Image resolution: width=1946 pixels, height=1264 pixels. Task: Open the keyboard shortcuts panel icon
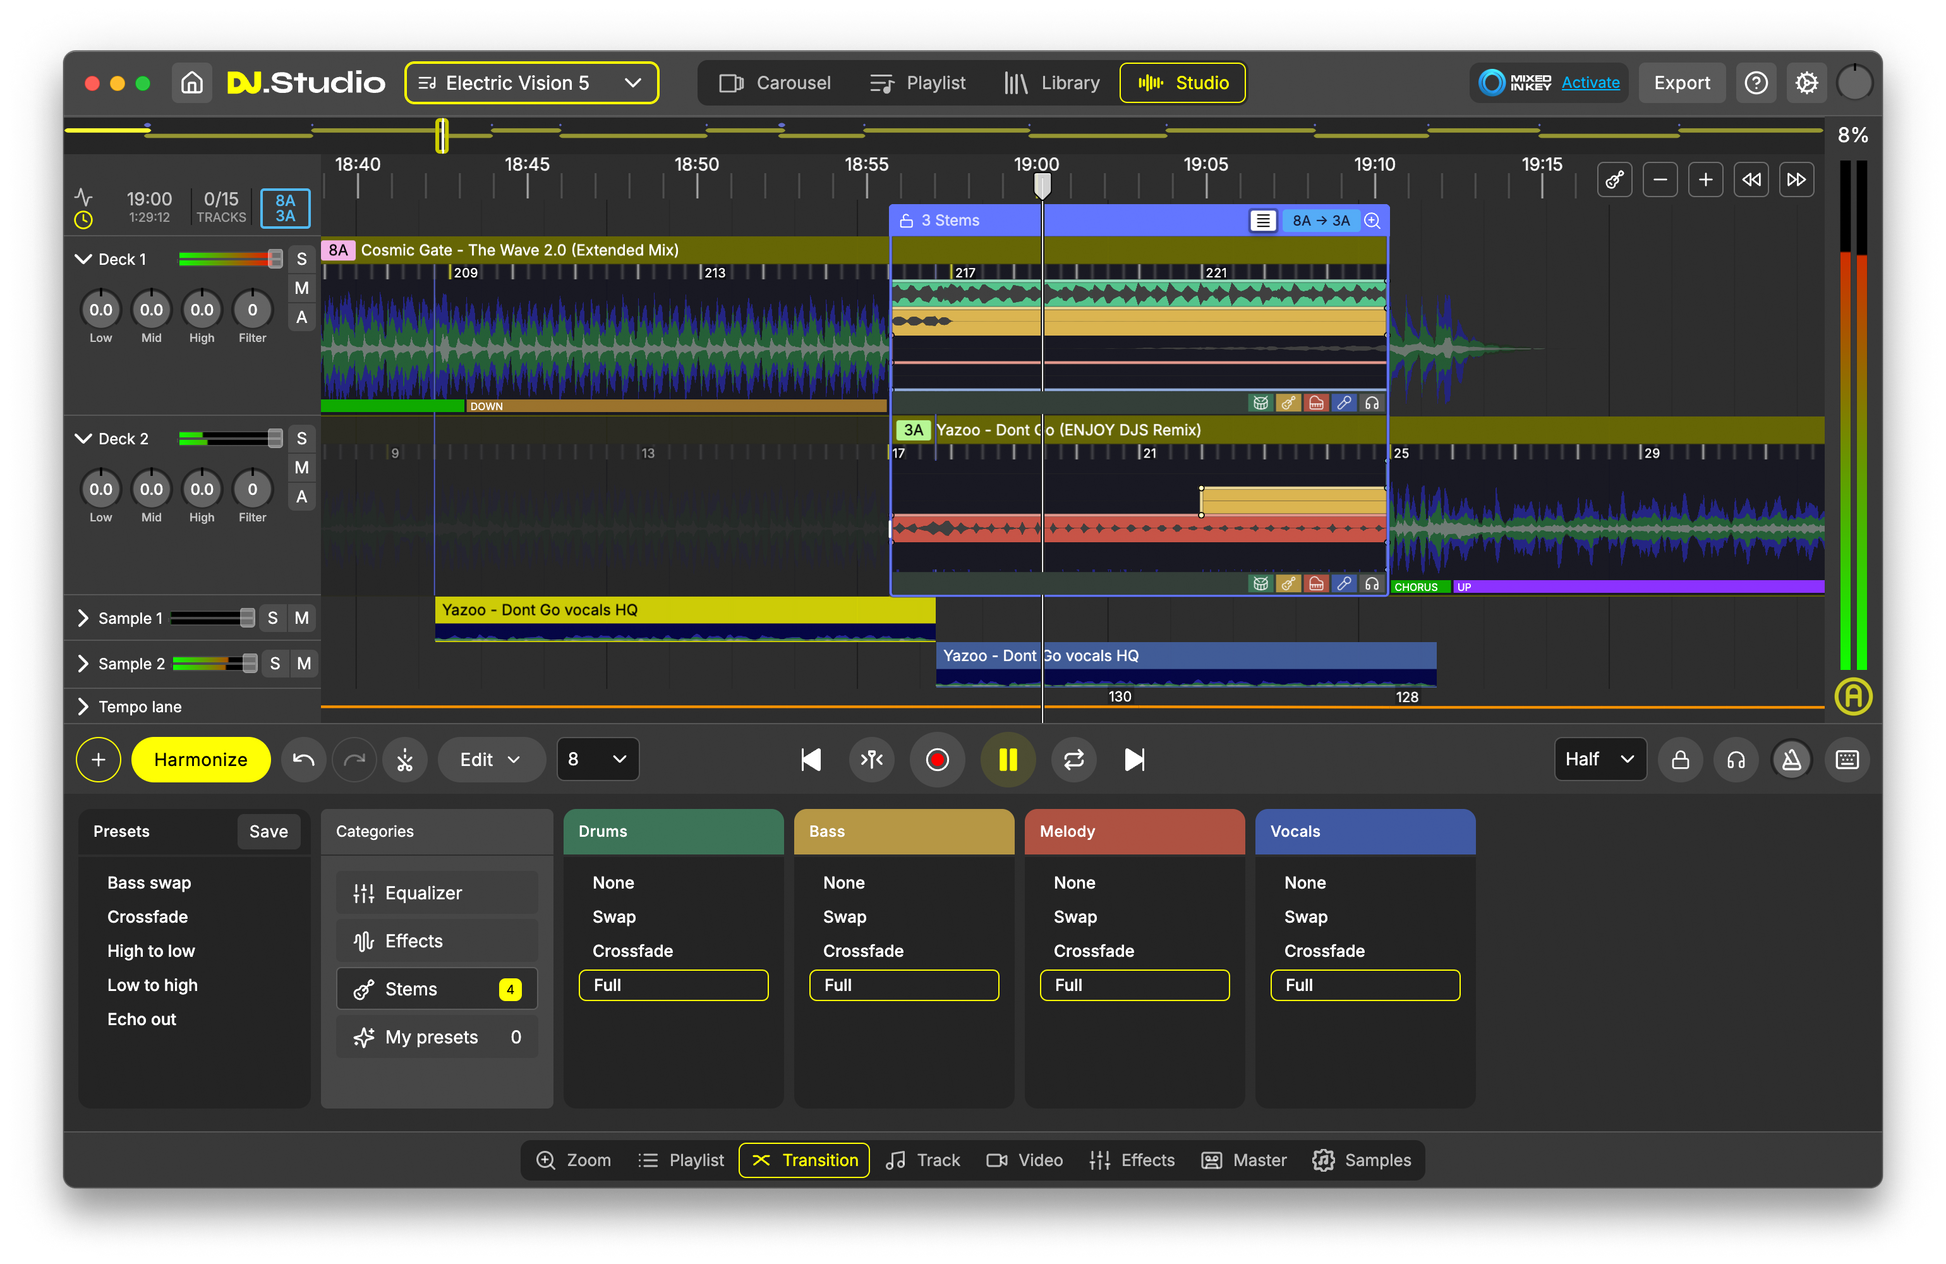tap(1847, 760)
